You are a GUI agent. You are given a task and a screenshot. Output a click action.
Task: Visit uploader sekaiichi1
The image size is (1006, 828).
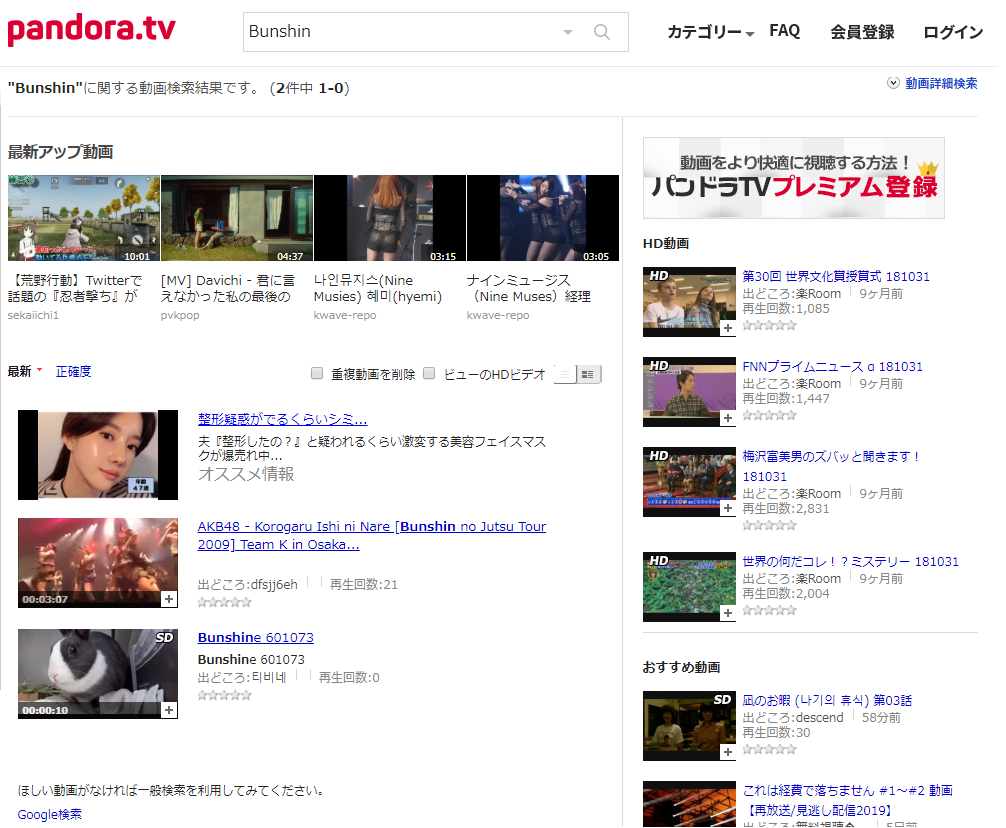(x=33, y=315)
